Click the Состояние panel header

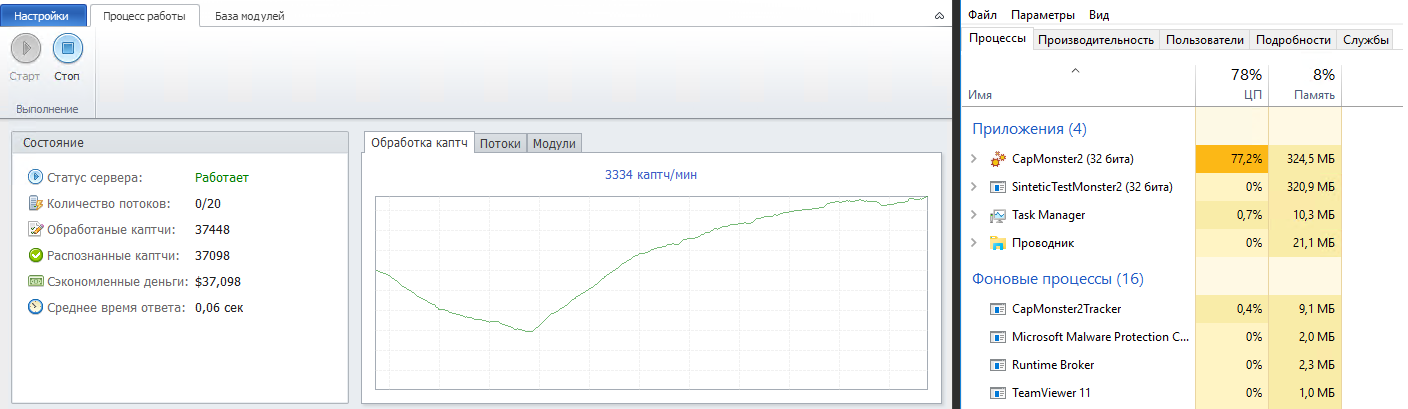(180, 143)
